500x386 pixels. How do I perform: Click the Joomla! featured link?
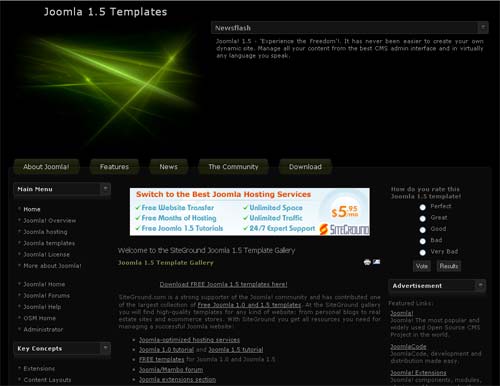coord(402,313)
